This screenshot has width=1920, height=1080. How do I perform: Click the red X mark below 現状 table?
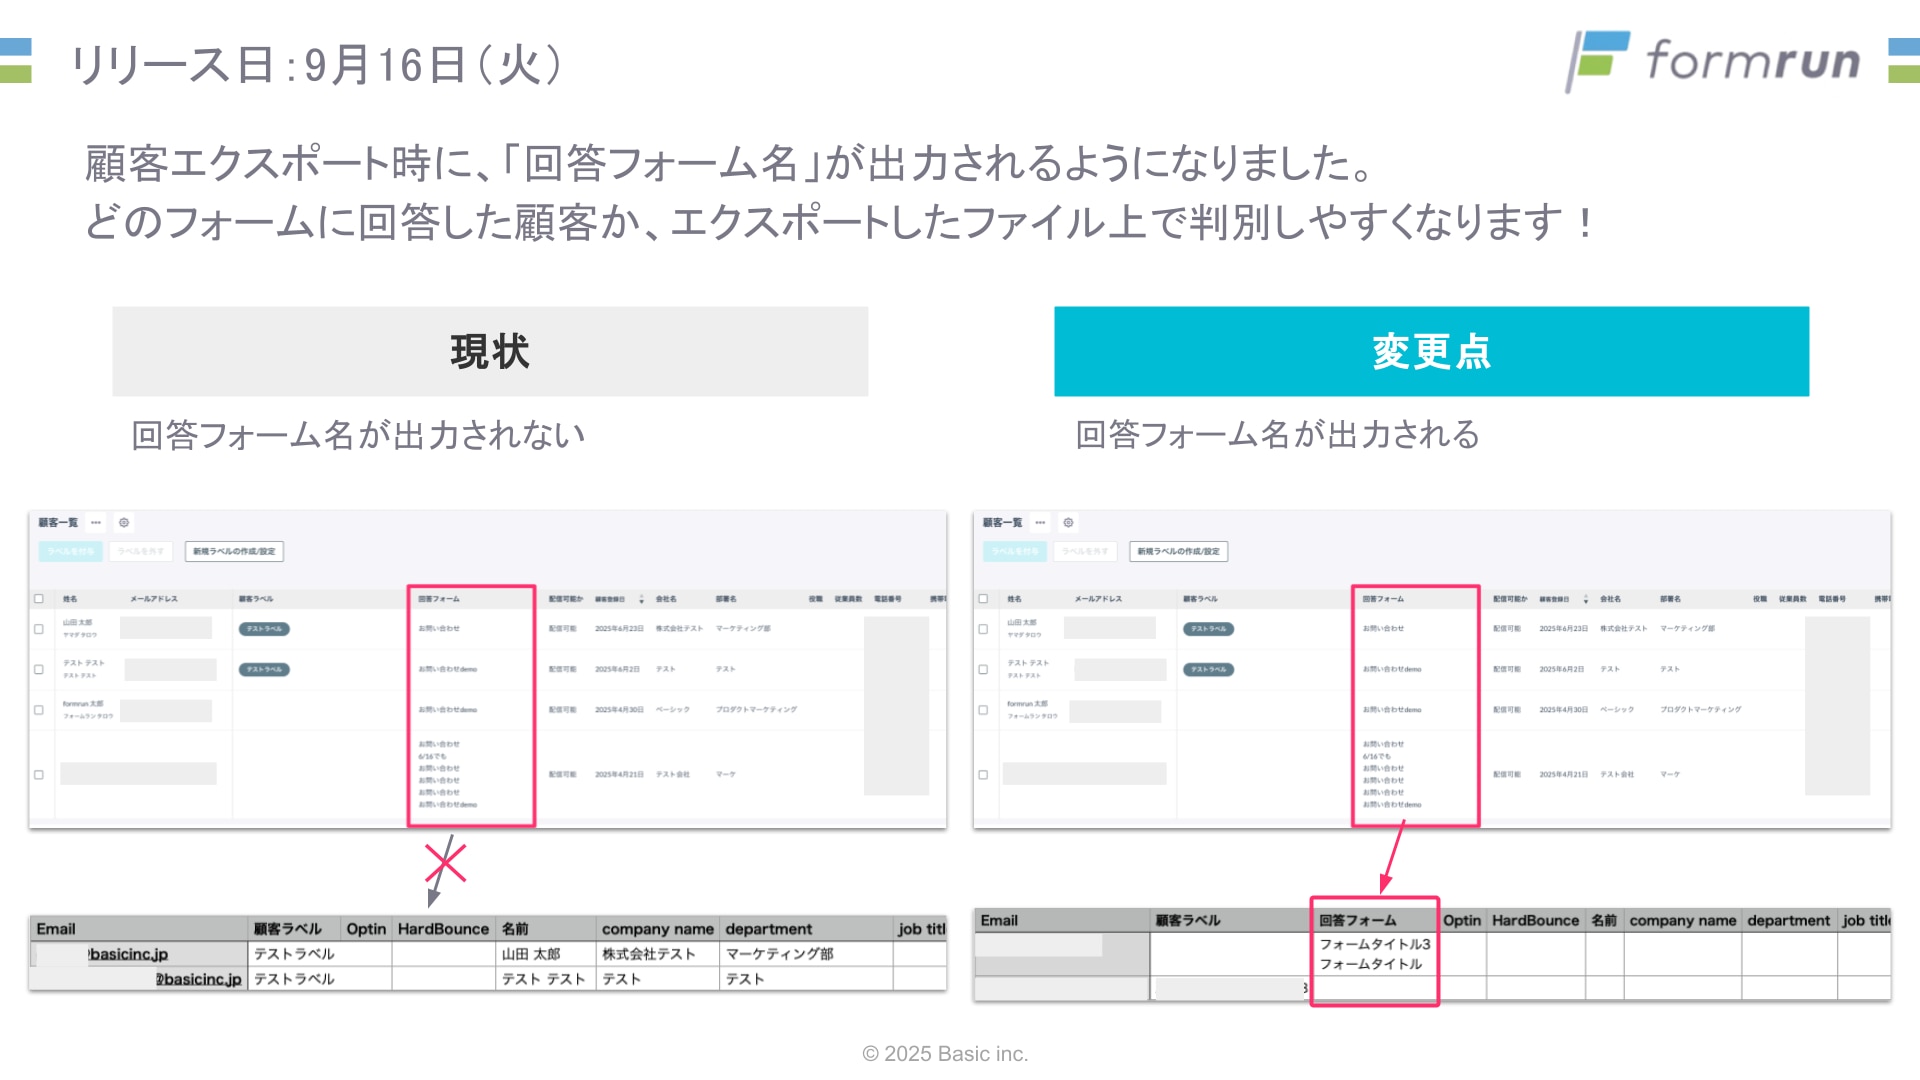(x=445, y=862)
